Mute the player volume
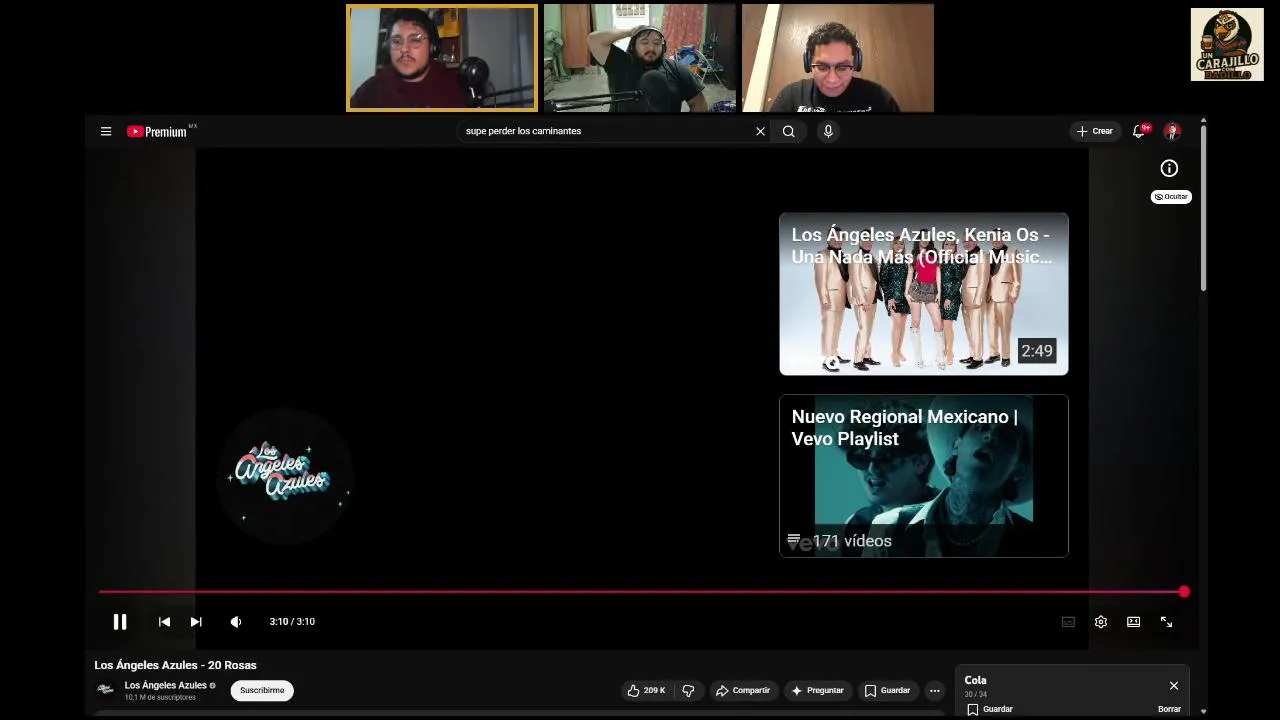This screenshot has height=720, width=1280. (x=236, y=622)
